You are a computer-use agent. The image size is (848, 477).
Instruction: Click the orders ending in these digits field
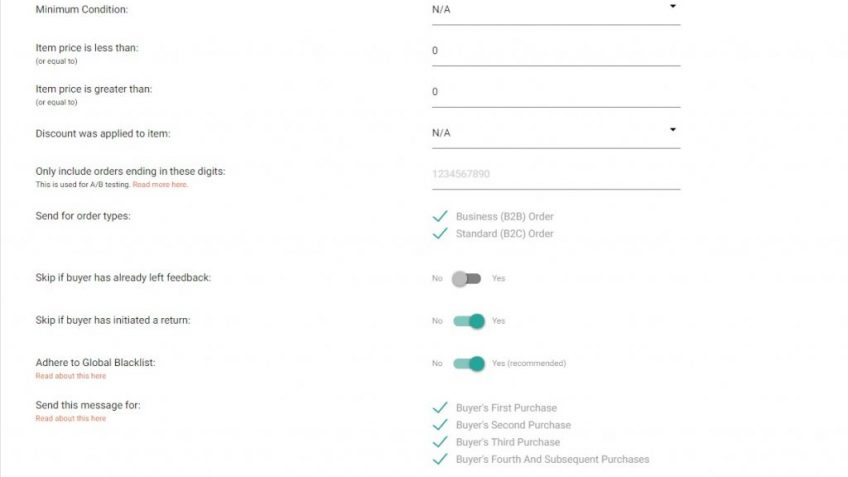point(556,176)
